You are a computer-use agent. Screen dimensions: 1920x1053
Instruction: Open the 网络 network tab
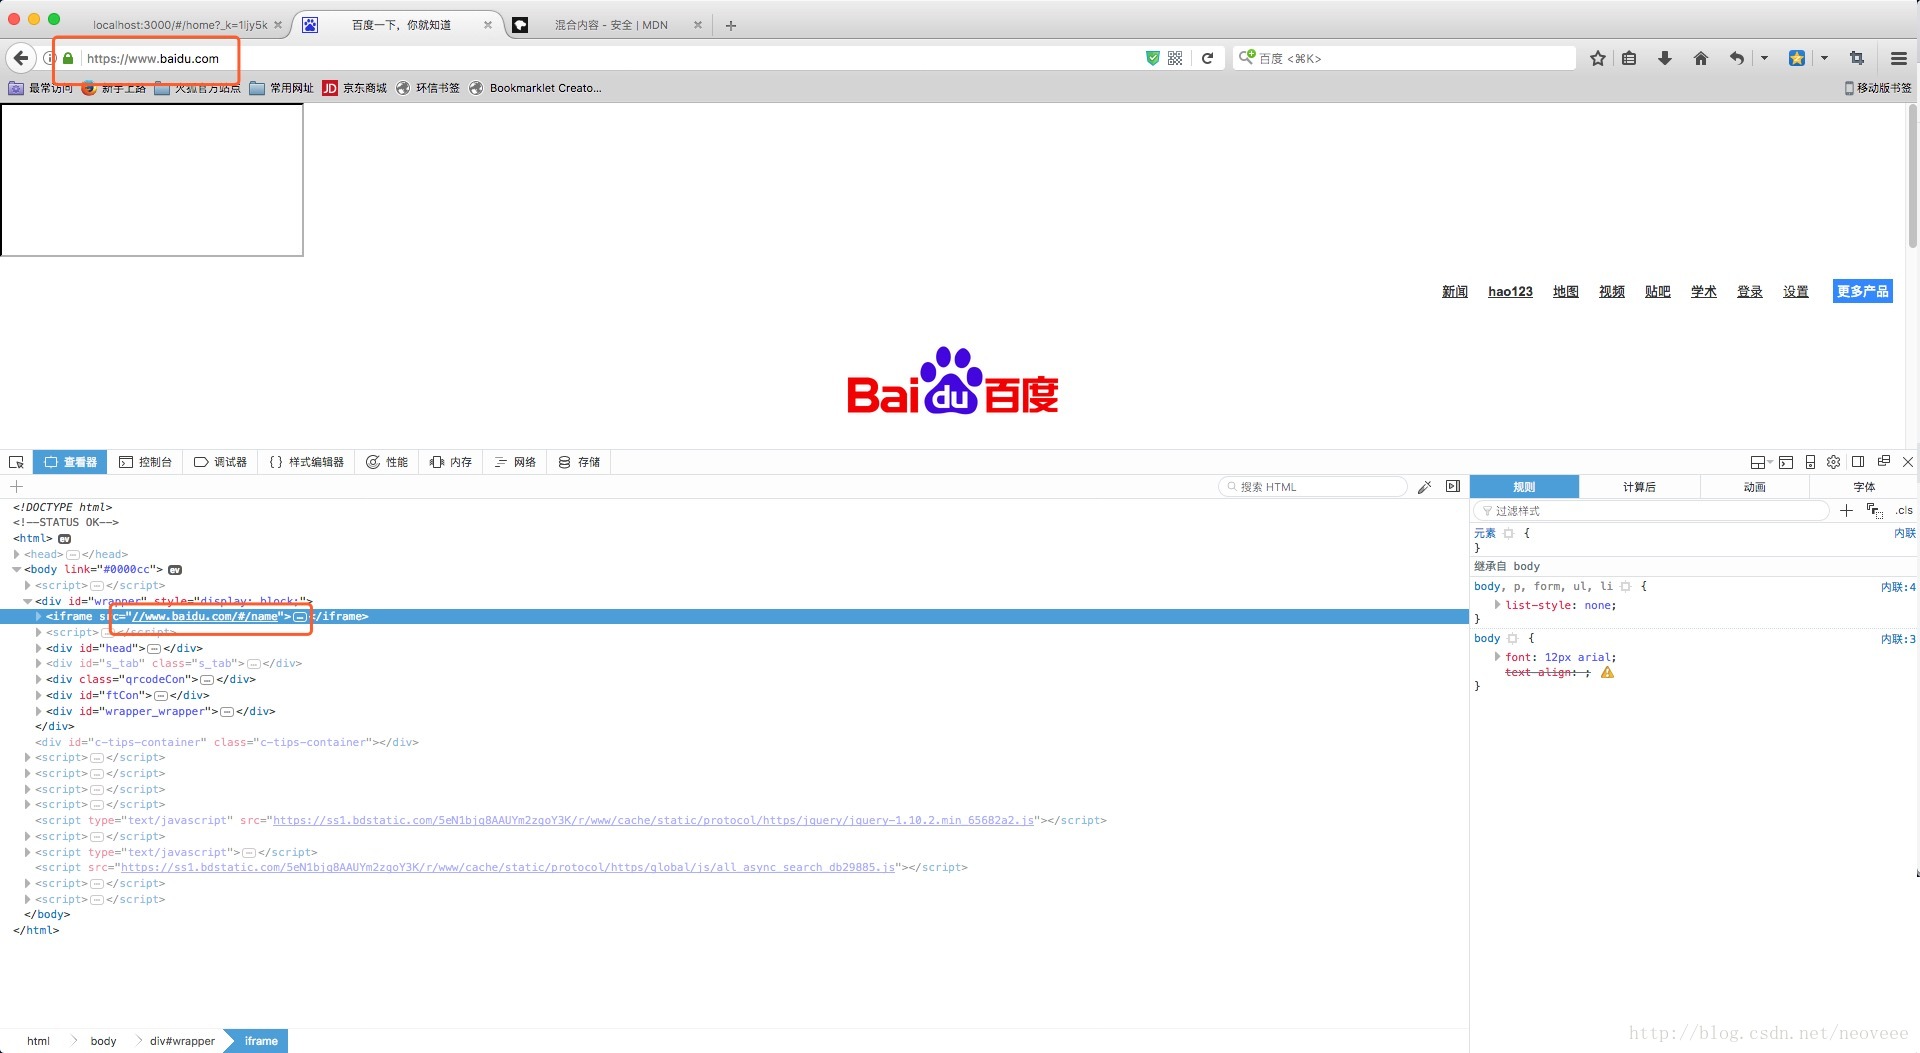coord(515,462)
